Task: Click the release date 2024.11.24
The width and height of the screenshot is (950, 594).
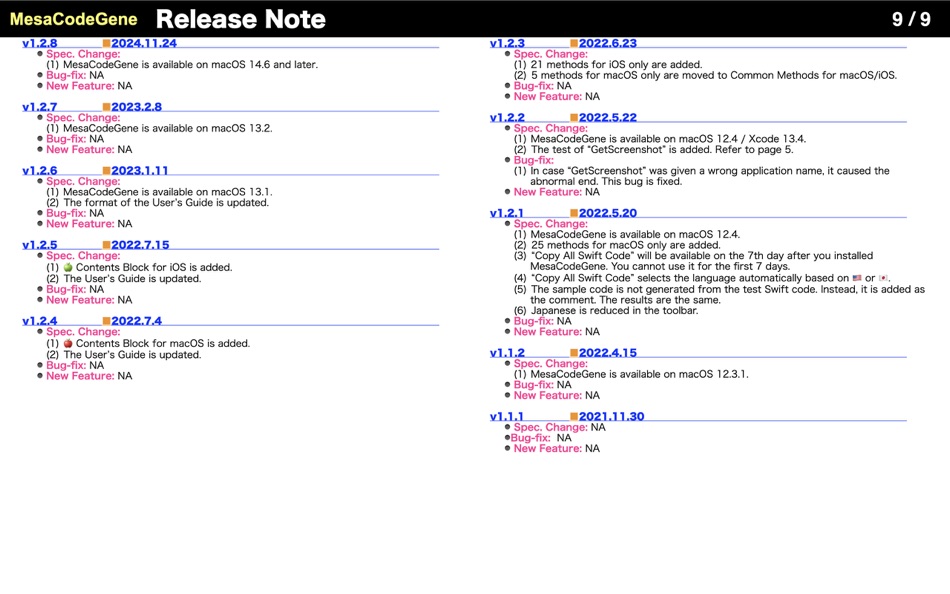Action: click(x=144, y=43)
